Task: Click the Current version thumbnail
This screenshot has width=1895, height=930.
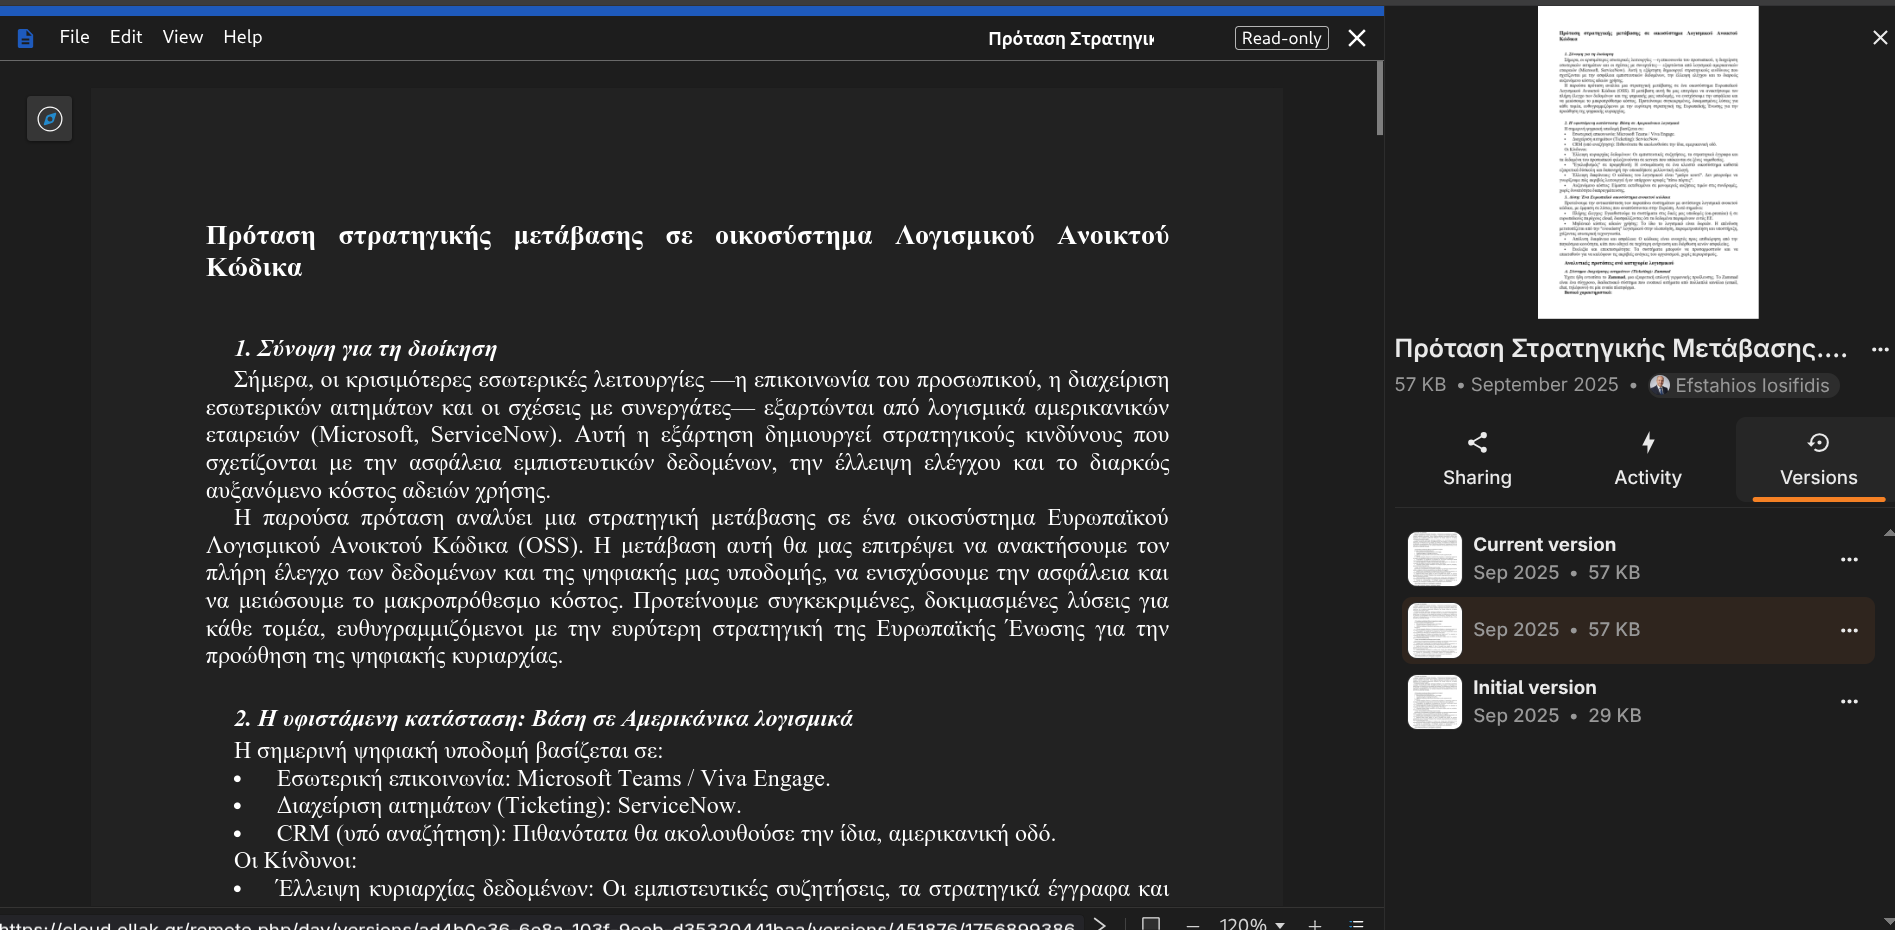Action: (x=1435, y=559)
